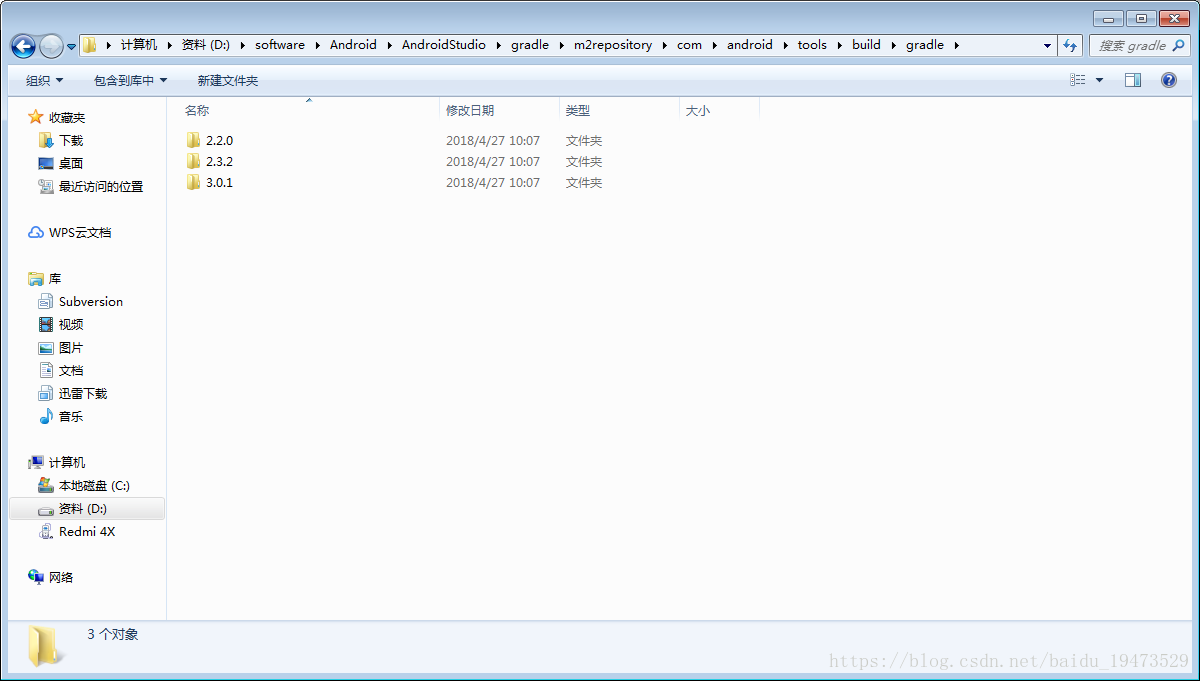Open the 2.2.0 folder
This screenshot has height=681, width=1200.
[x=219, y=141]
